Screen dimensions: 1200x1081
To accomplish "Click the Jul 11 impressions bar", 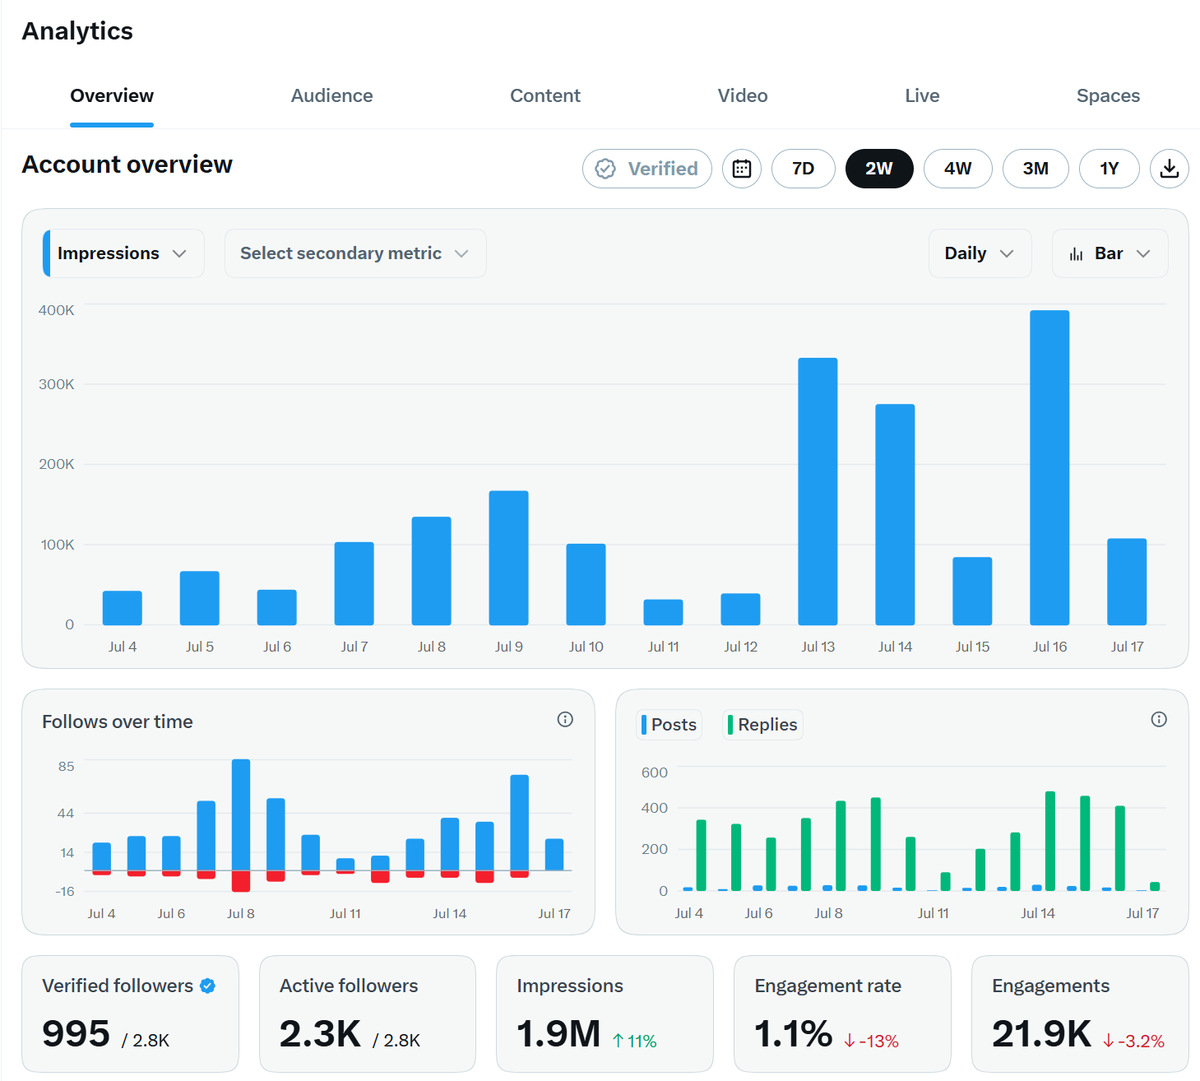I will [663, 612].
